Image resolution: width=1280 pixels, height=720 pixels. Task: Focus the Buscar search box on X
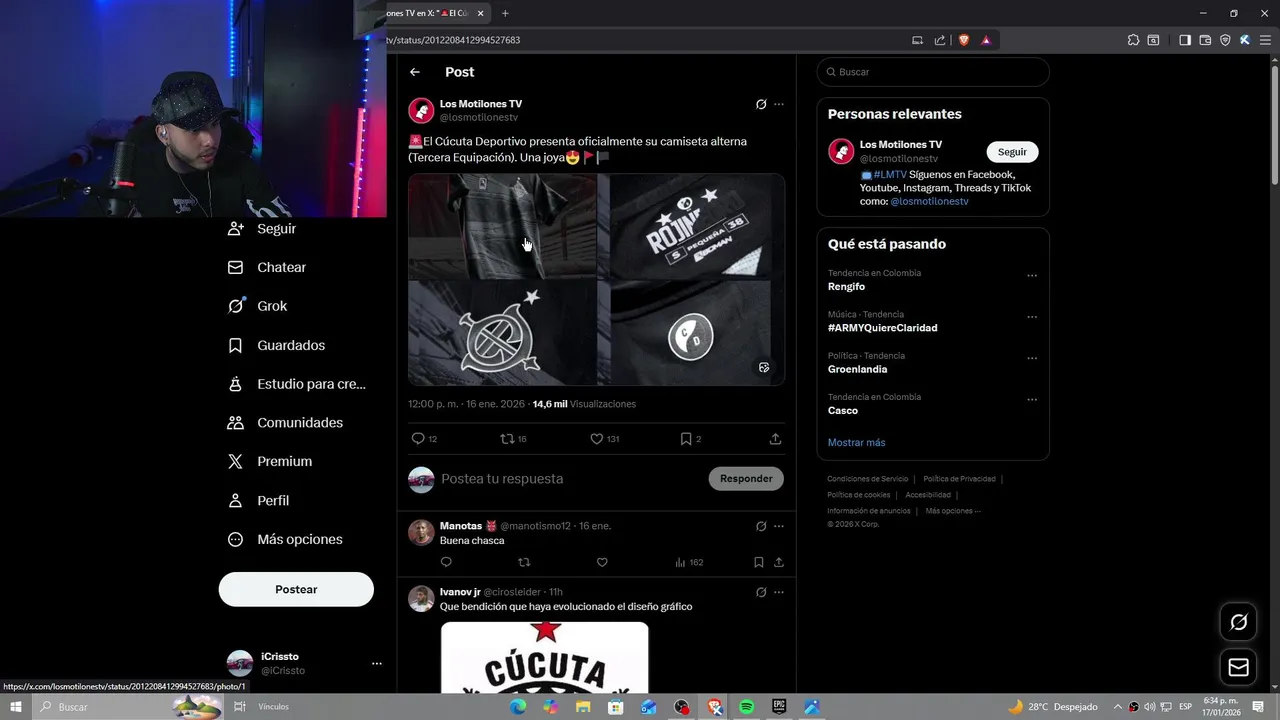click(x=933, y=72)
